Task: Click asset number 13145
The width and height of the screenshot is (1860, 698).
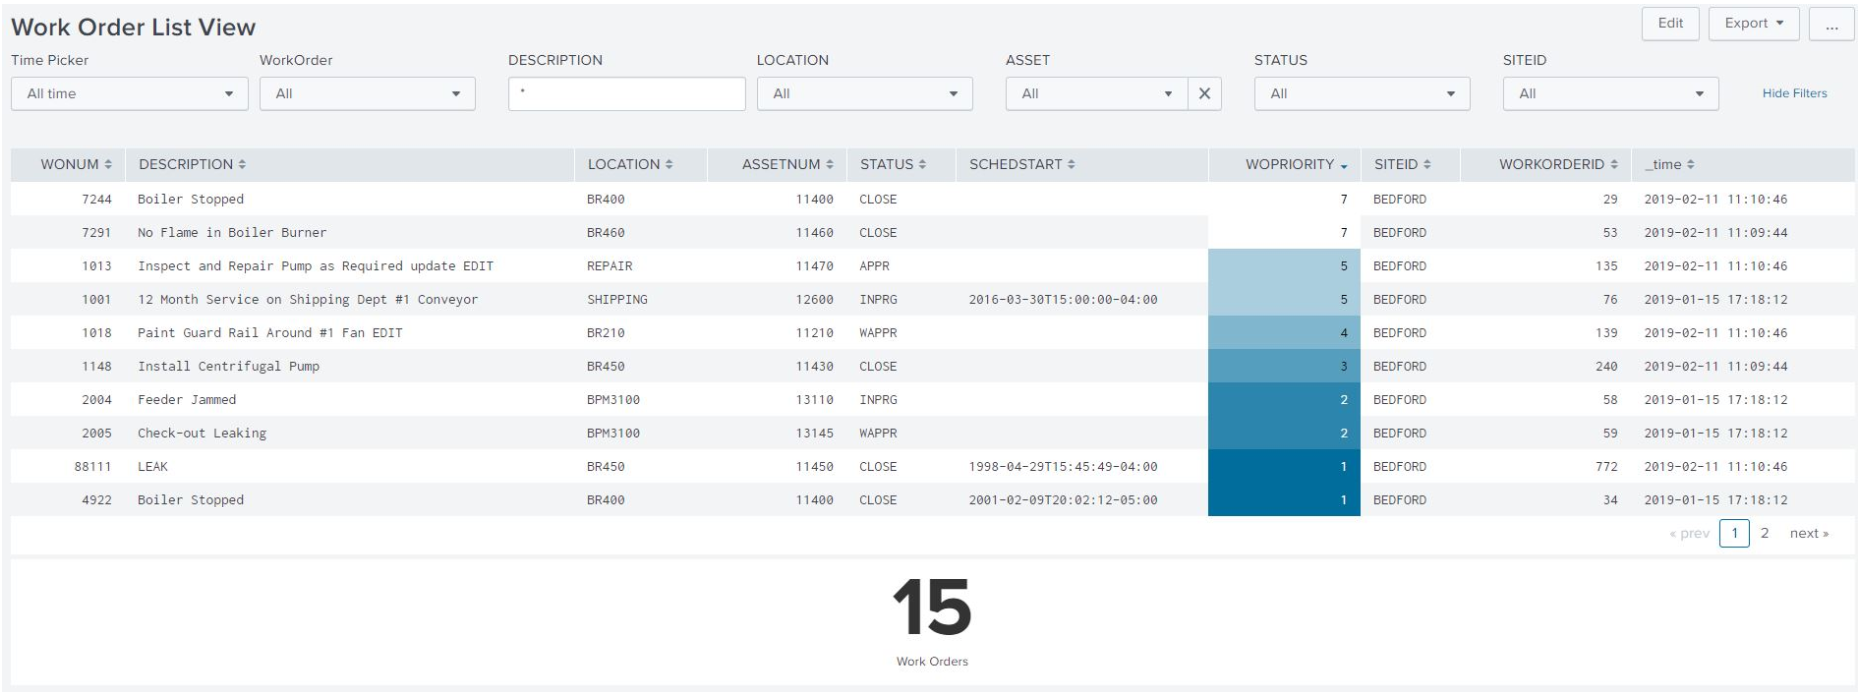Action: point(814,433)
